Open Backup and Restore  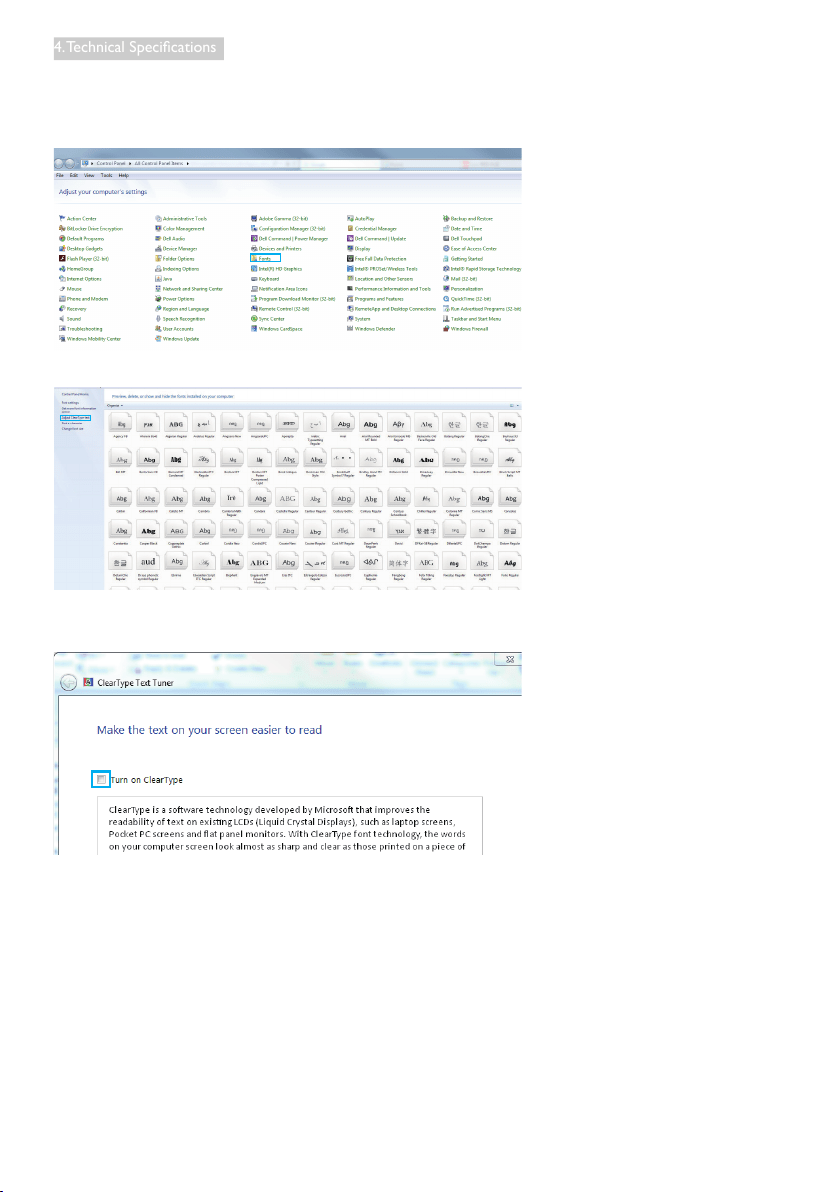click(x=468, y=218)
